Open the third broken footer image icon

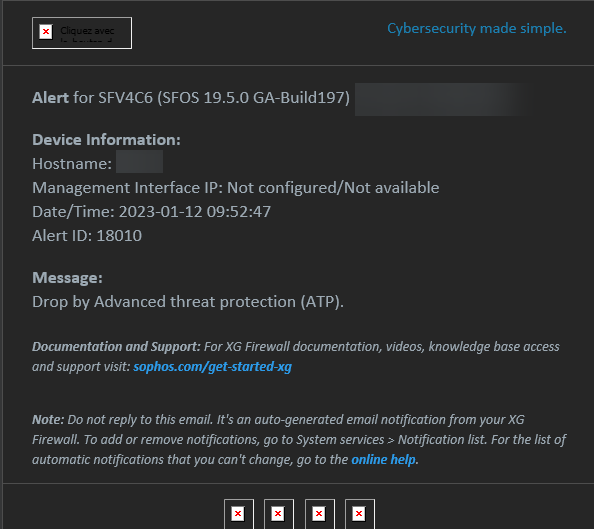click(x=320, y=514)
